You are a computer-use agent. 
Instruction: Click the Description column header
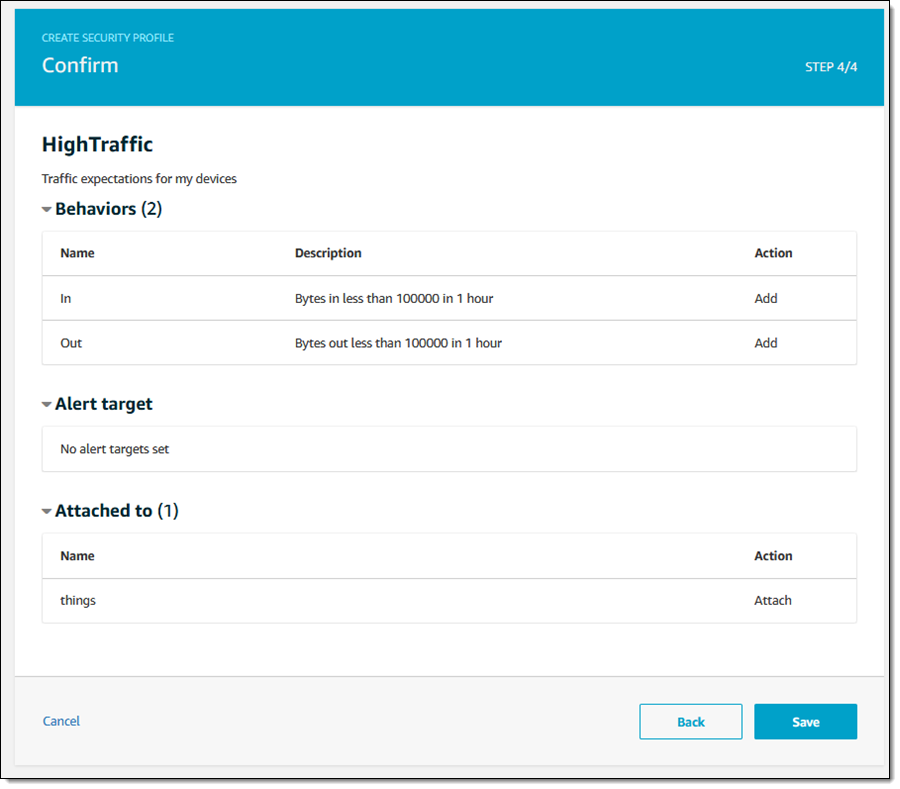pos(328,253)
